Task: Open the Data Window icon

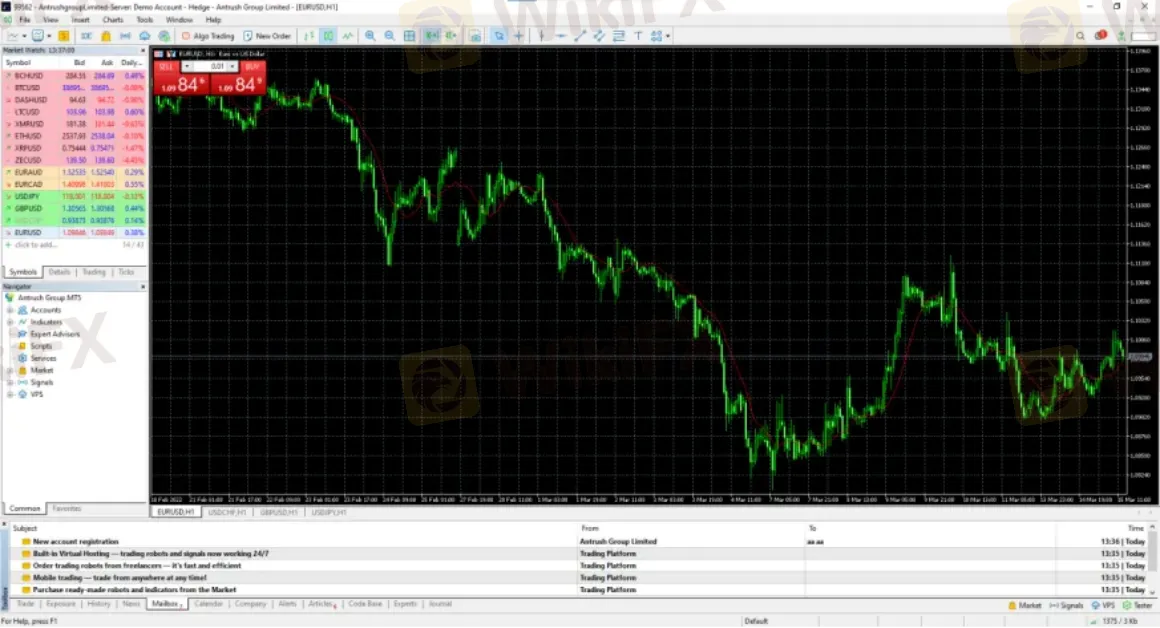Action: pyautogui.click(x=476, y=36)
